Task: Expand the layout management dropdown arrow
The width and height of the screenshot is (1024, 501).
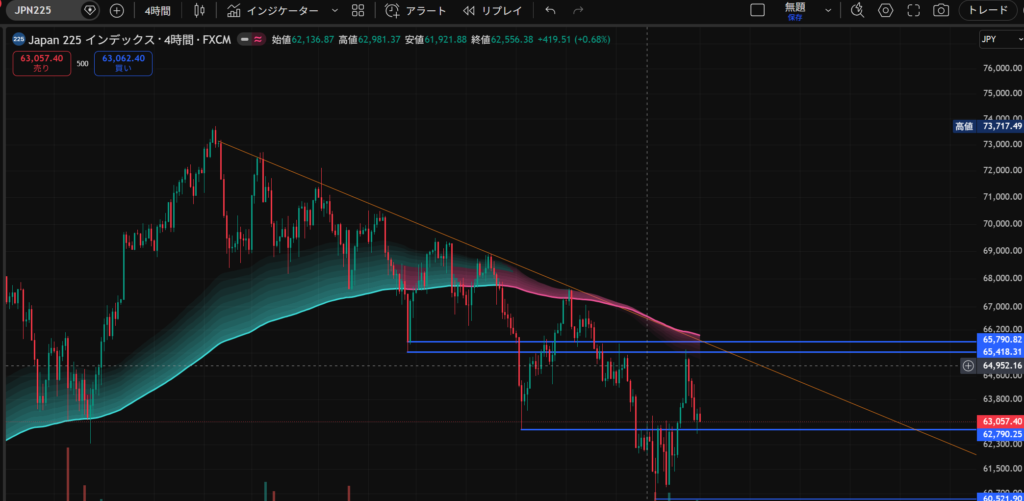Action: (828, 10)
